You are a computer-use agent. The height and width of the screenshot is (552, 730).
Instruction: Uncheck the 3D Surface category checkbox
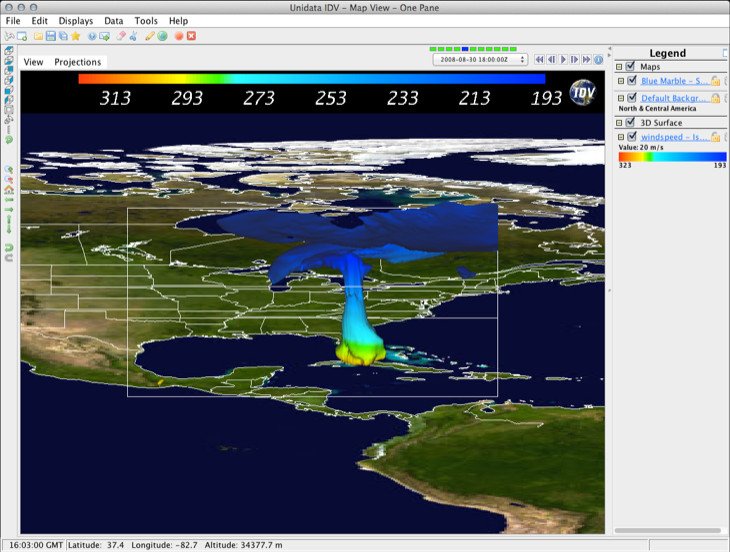coord(630,122)
